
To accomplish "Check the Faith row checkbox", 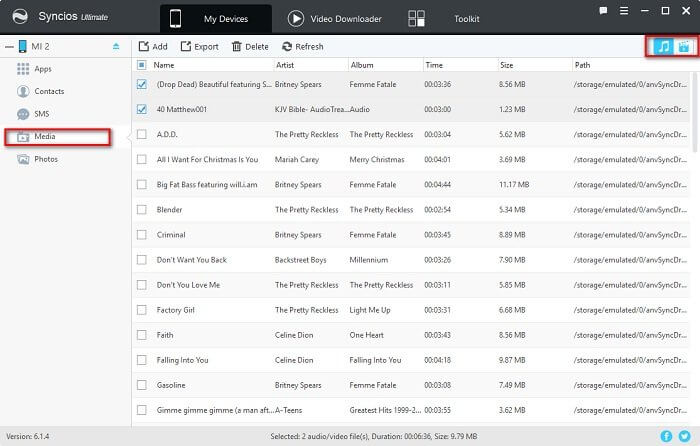I will point(142,334).
